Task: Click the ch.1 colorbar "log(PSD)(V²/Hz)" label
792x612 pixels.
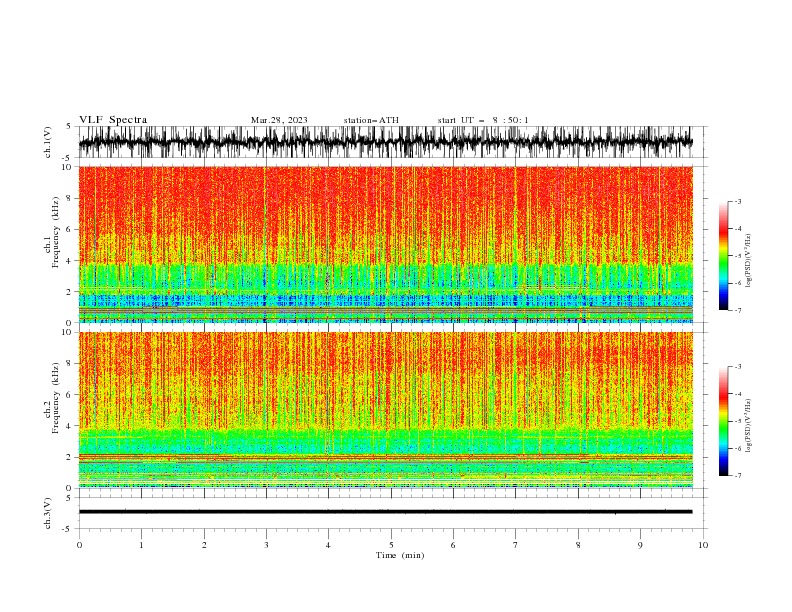Action: coord(748,261)
